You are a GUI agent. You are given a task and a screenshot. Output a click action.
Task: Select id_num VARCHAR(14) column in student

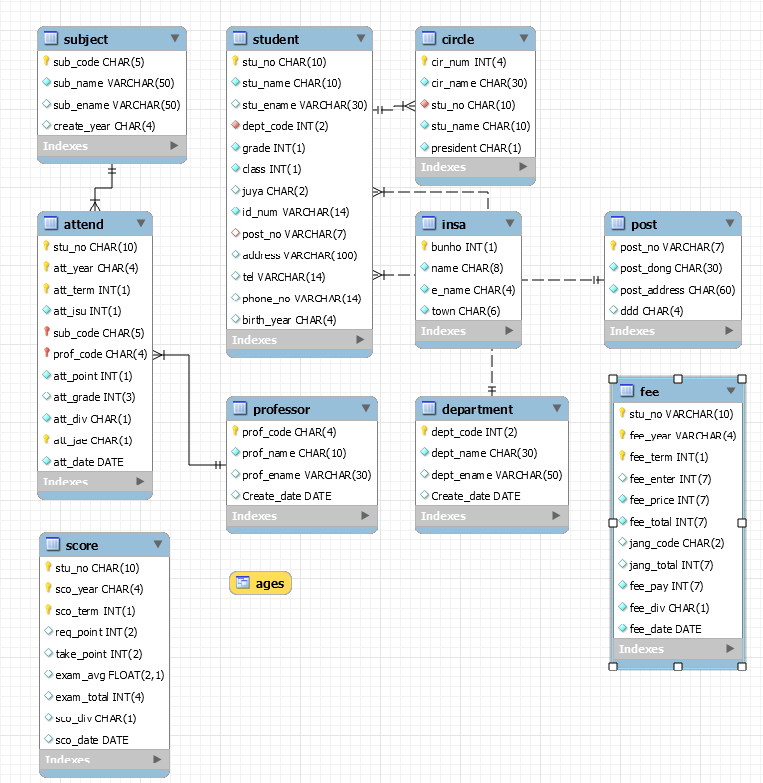(x=300, y=212)
